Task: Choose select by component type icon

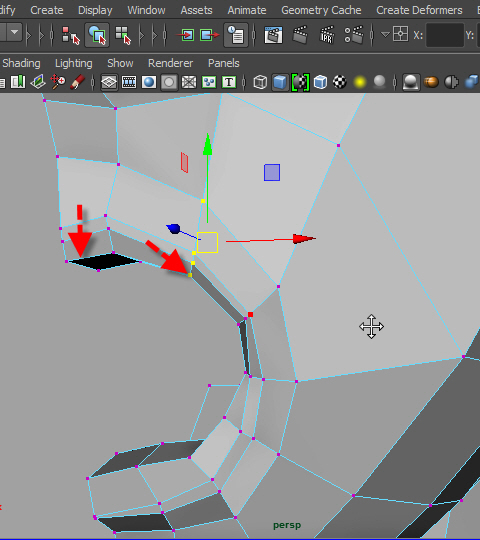Action: click(x=123, y=35)
